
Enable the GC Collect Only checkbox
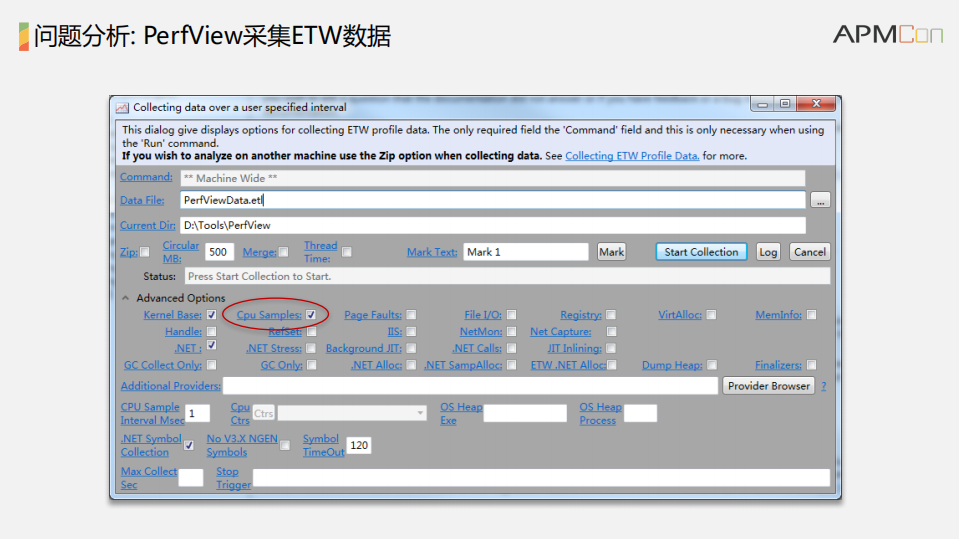(x=212, y=365)
